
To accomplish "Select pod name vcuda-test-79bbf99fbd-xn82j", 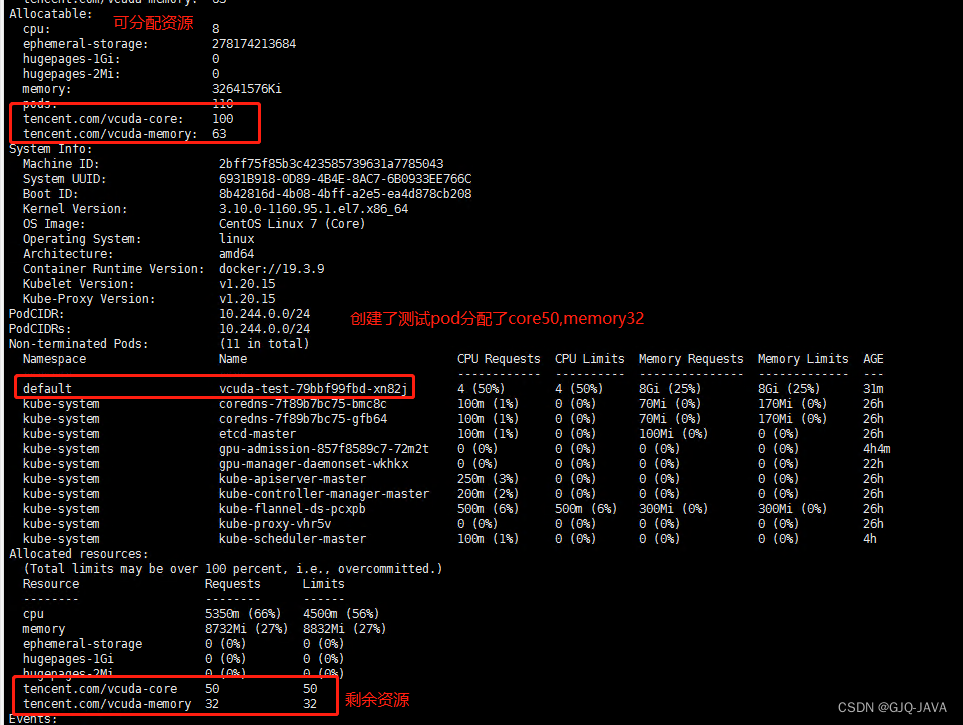I will coord(313,388).
